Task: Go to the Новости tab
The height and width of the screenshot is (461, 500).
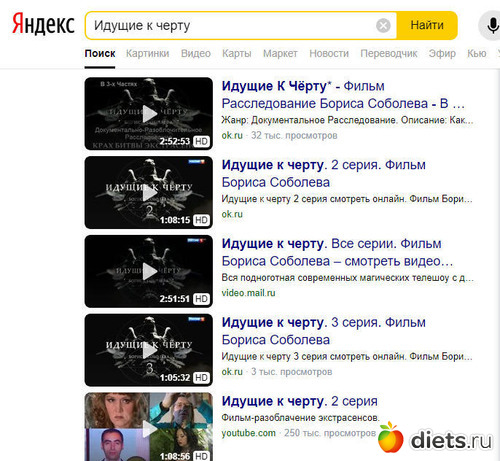Action: (x=329, y=53)
